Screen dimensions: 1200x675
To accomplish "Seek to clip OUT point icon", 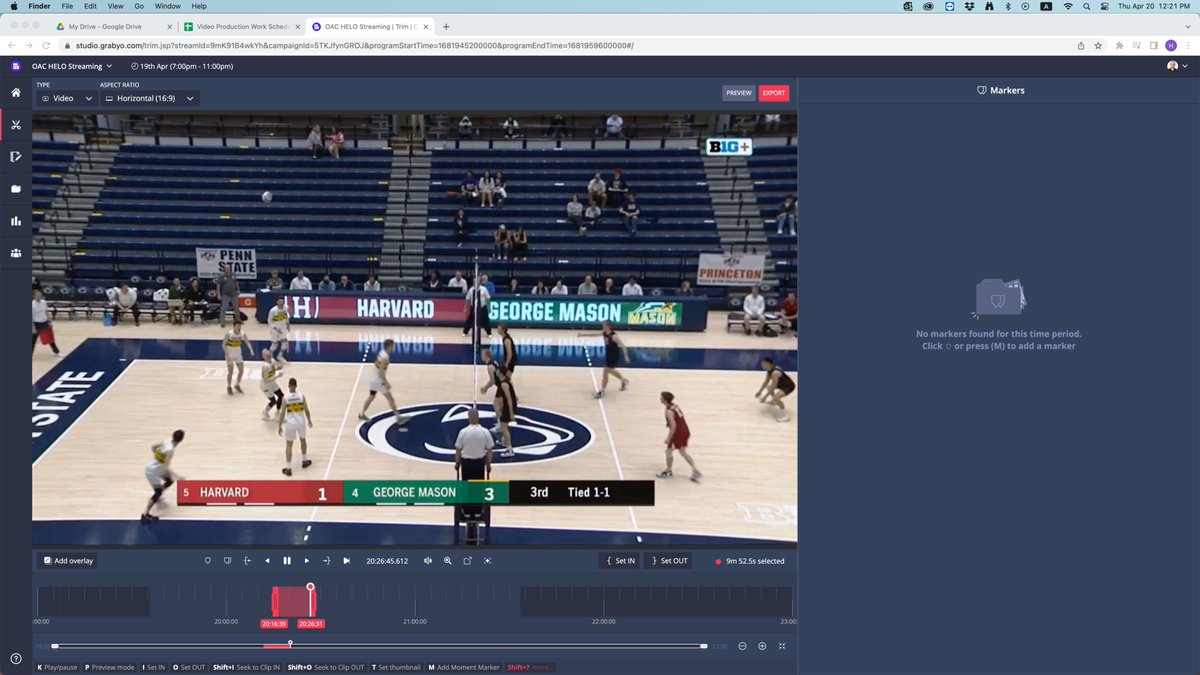I will pyautogui.click(x=327, y=561).
